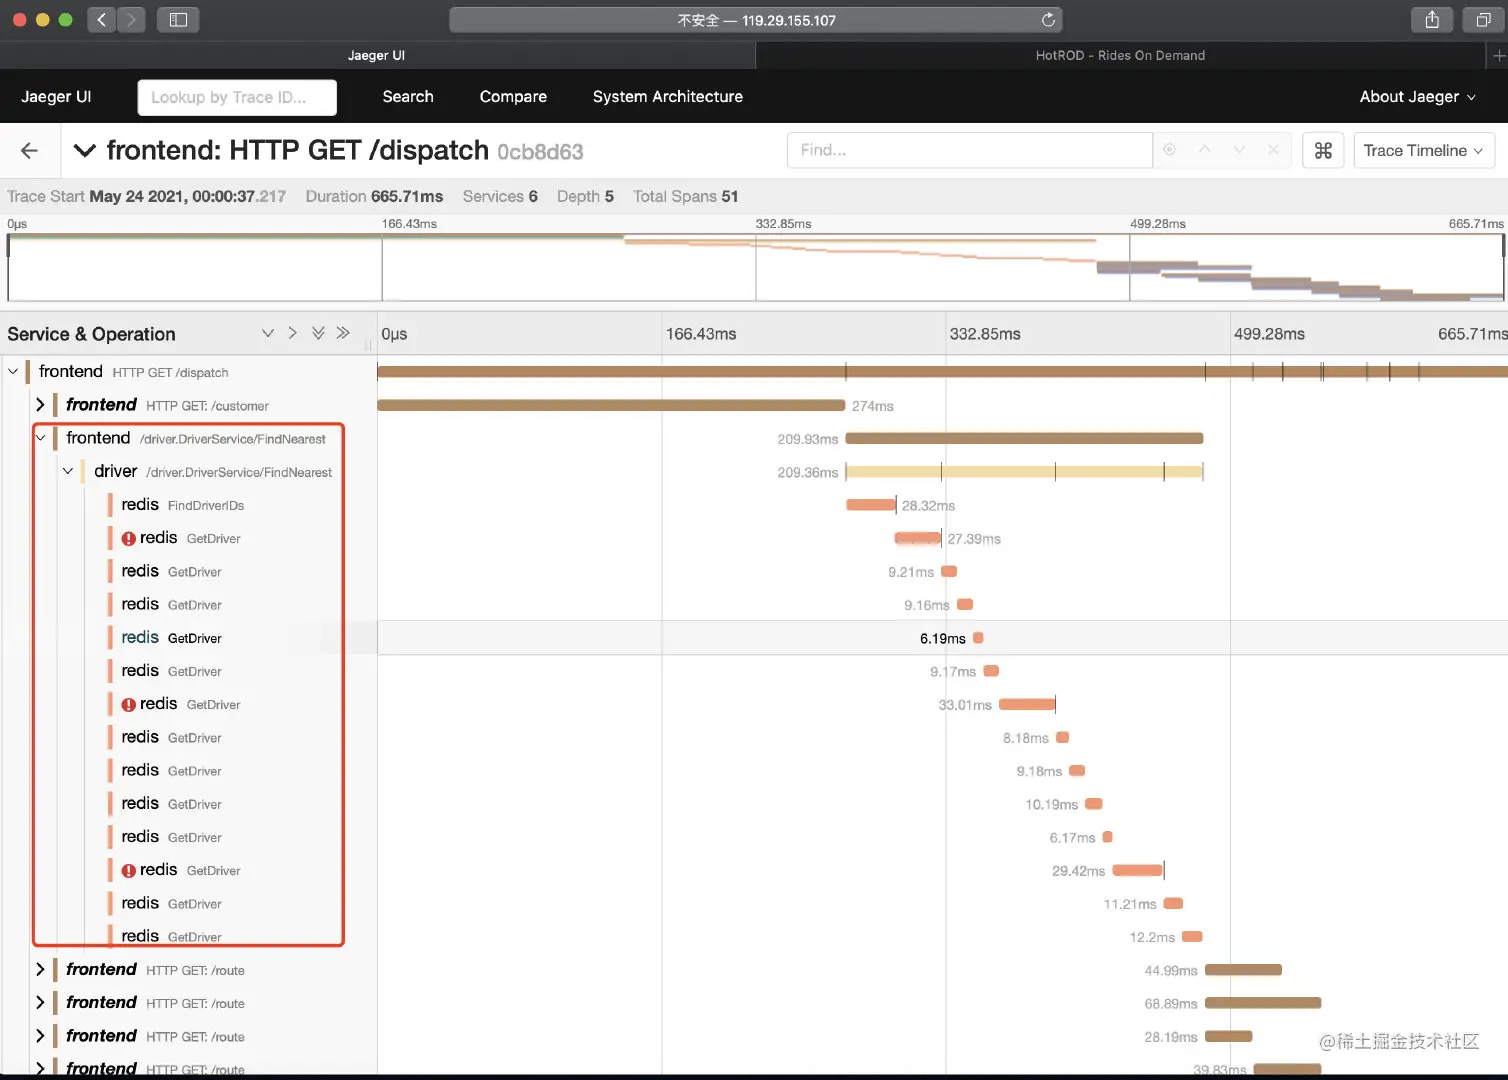Image resolution: width=1508 pixels, height=1080 pixels.
Task: Add a new tab with plus icon
Action: (1498, 56)
